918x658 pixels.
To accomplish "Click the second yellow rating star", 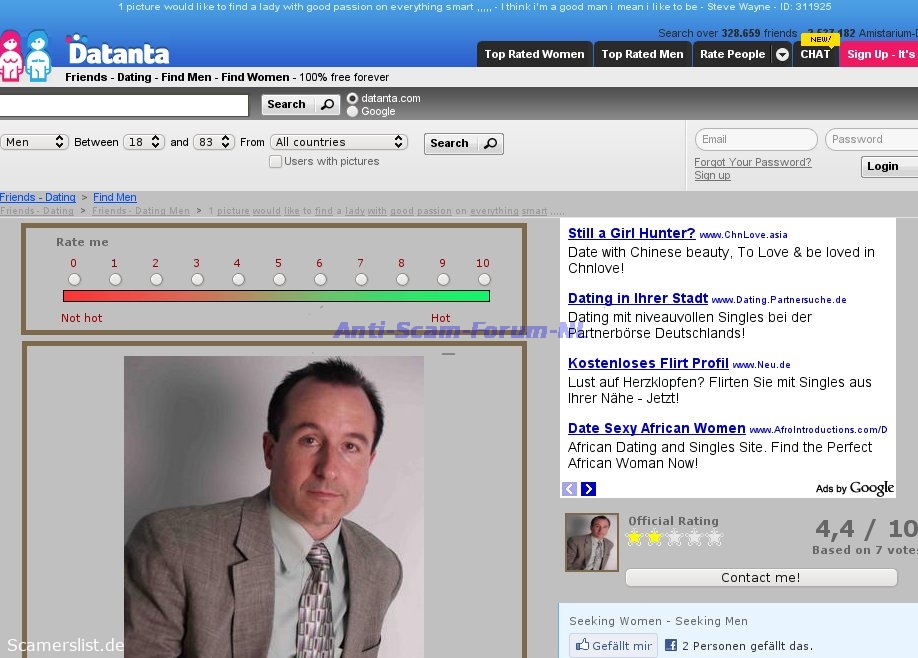I will click(654, 538).
